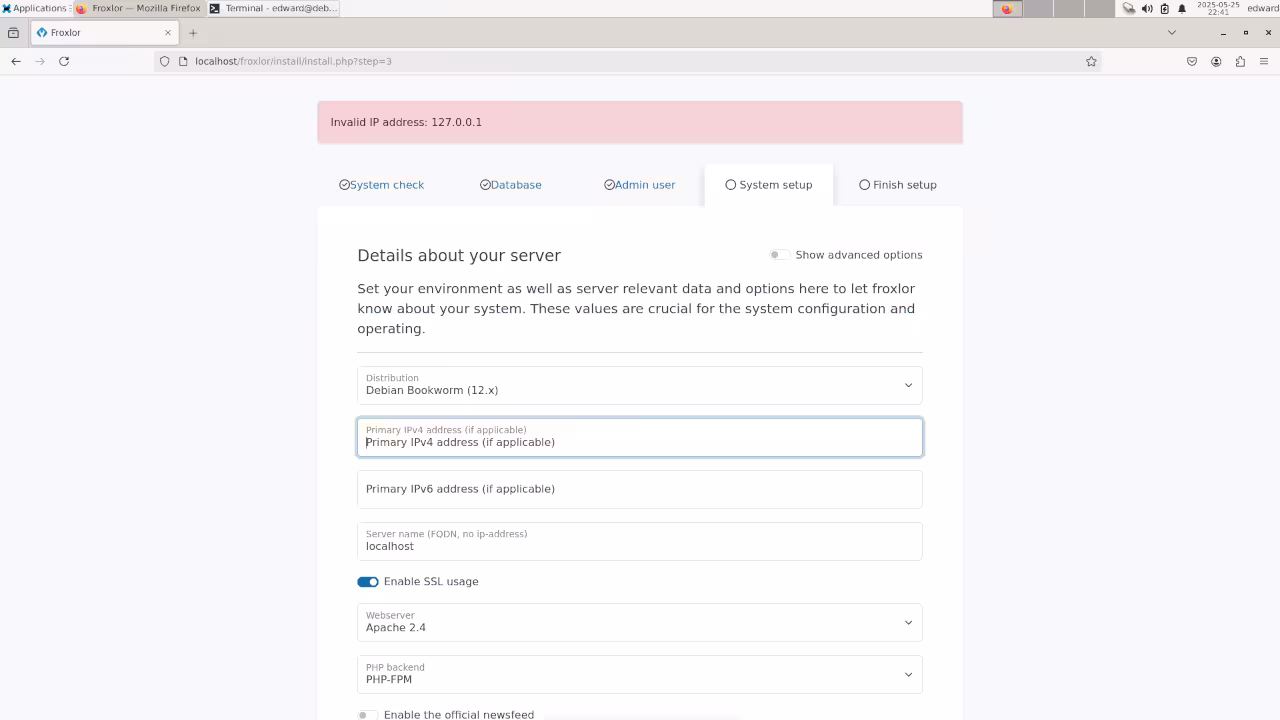Screen dimensions: 1280x720
Task: Click the date and time clock in panel
Action: (x=1218, y=8)
